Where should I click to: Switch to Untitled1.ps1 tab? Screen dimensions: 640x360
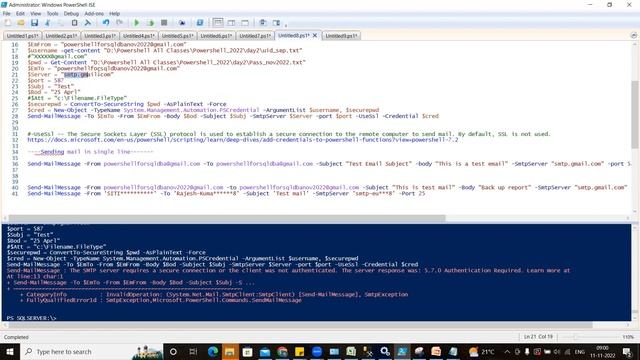pyautogui.click(x=22, y=36)
